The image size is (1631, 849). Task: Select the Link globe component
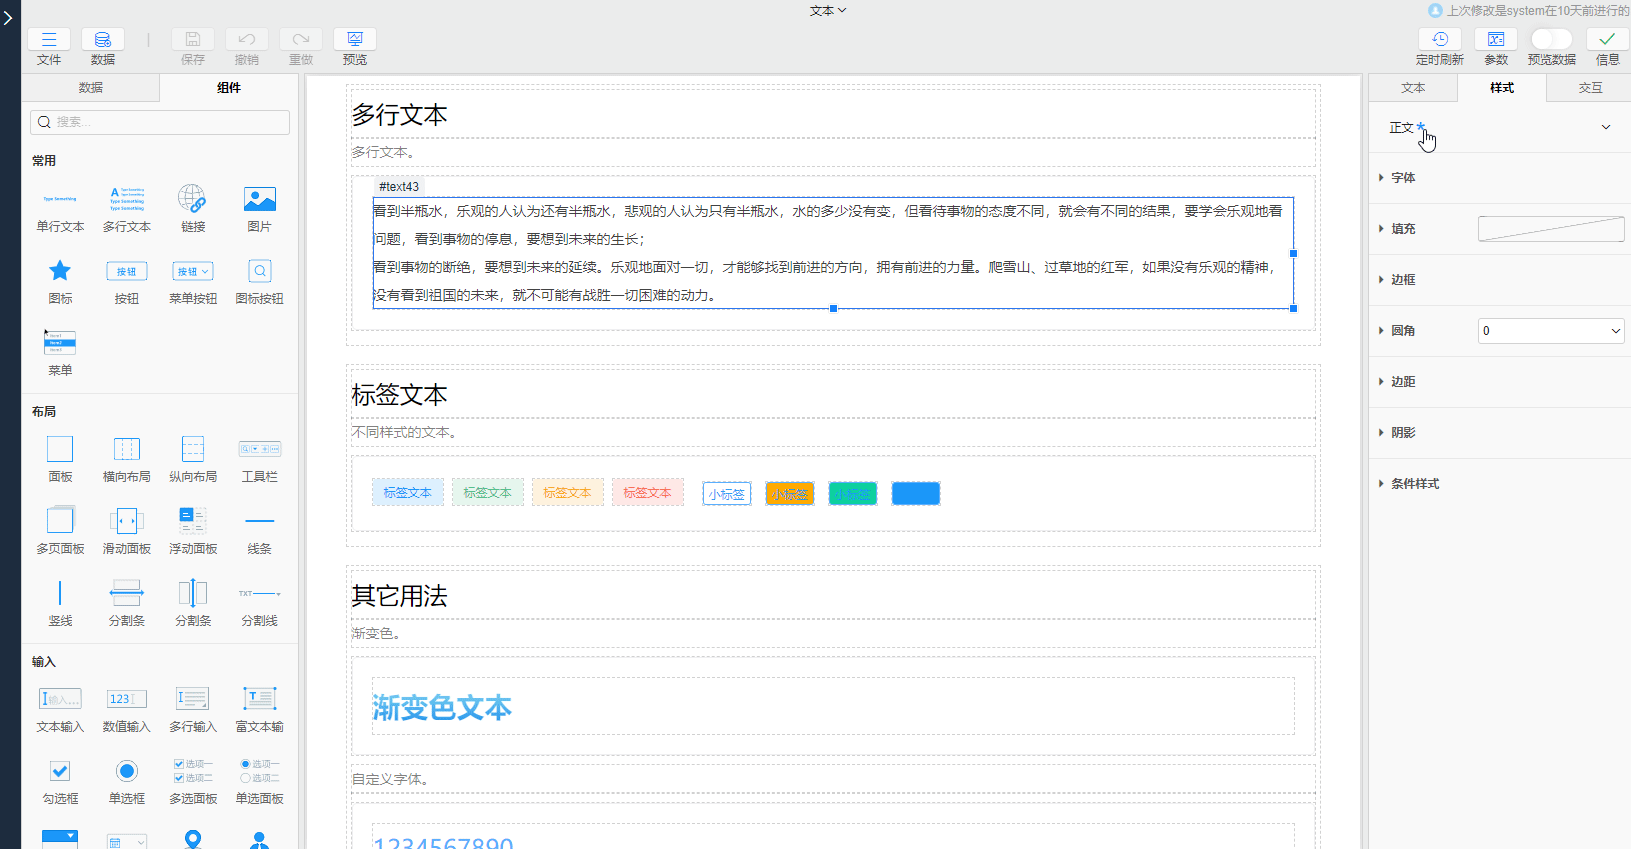[x=192, y=199]
